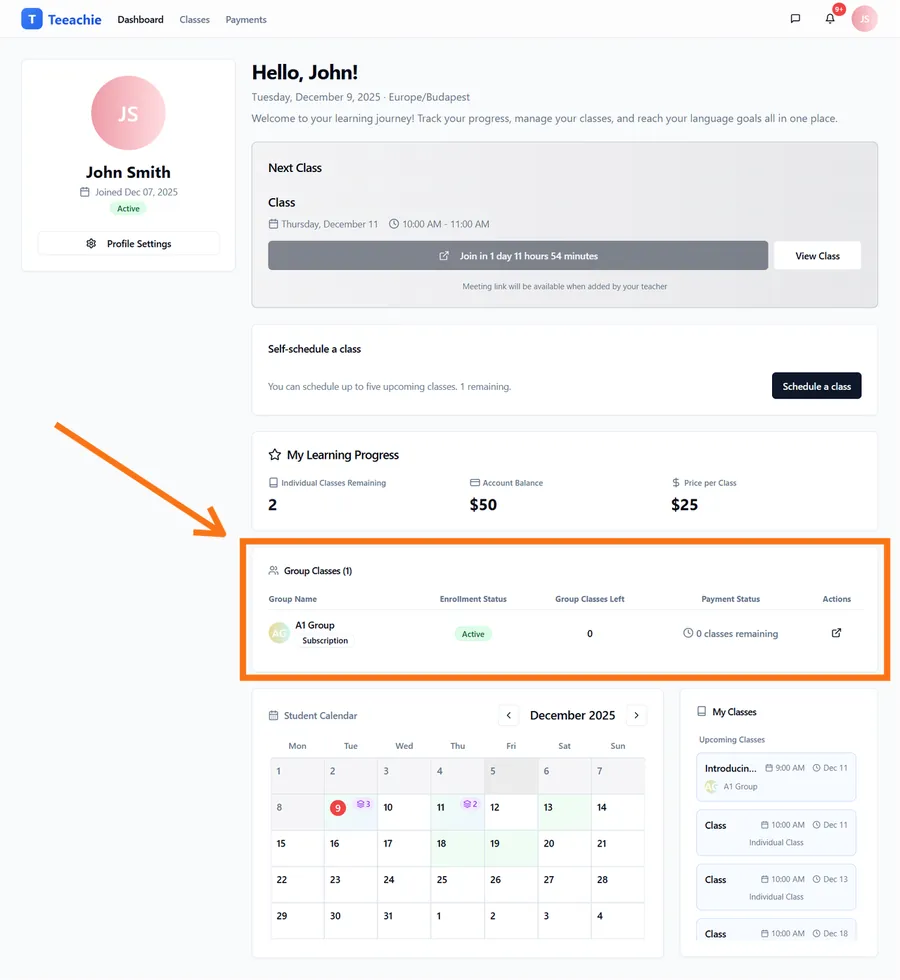Open the Payments navigation tab

[x=246, y=19]
